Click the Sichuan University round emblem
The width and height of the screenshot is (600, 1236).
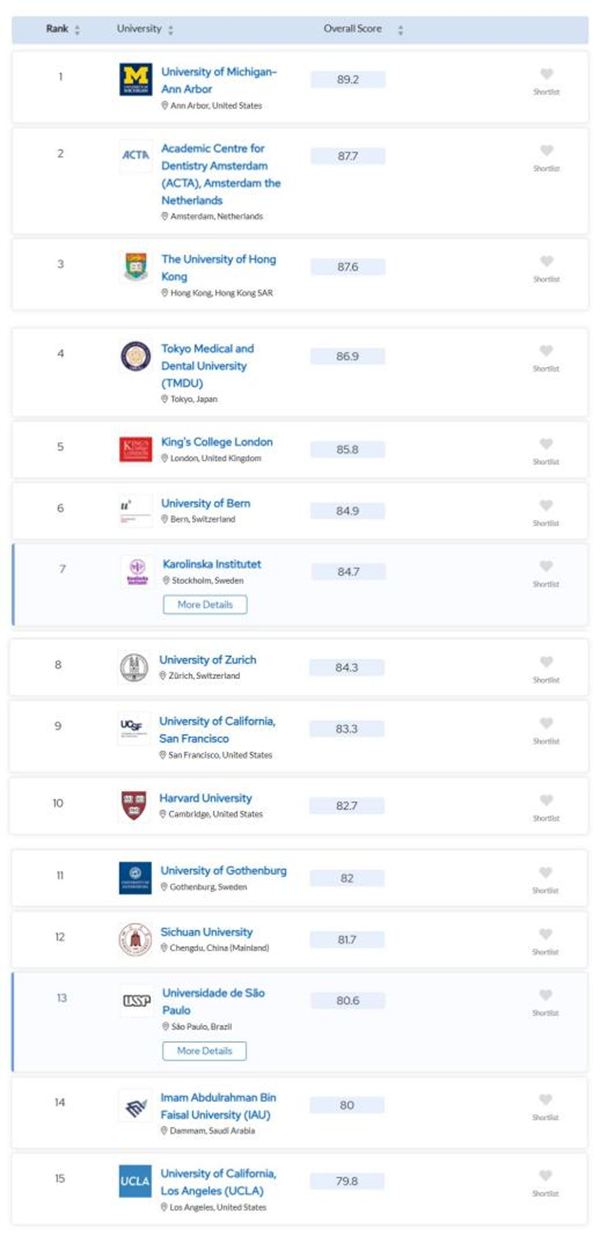click(x=135, y=940)
